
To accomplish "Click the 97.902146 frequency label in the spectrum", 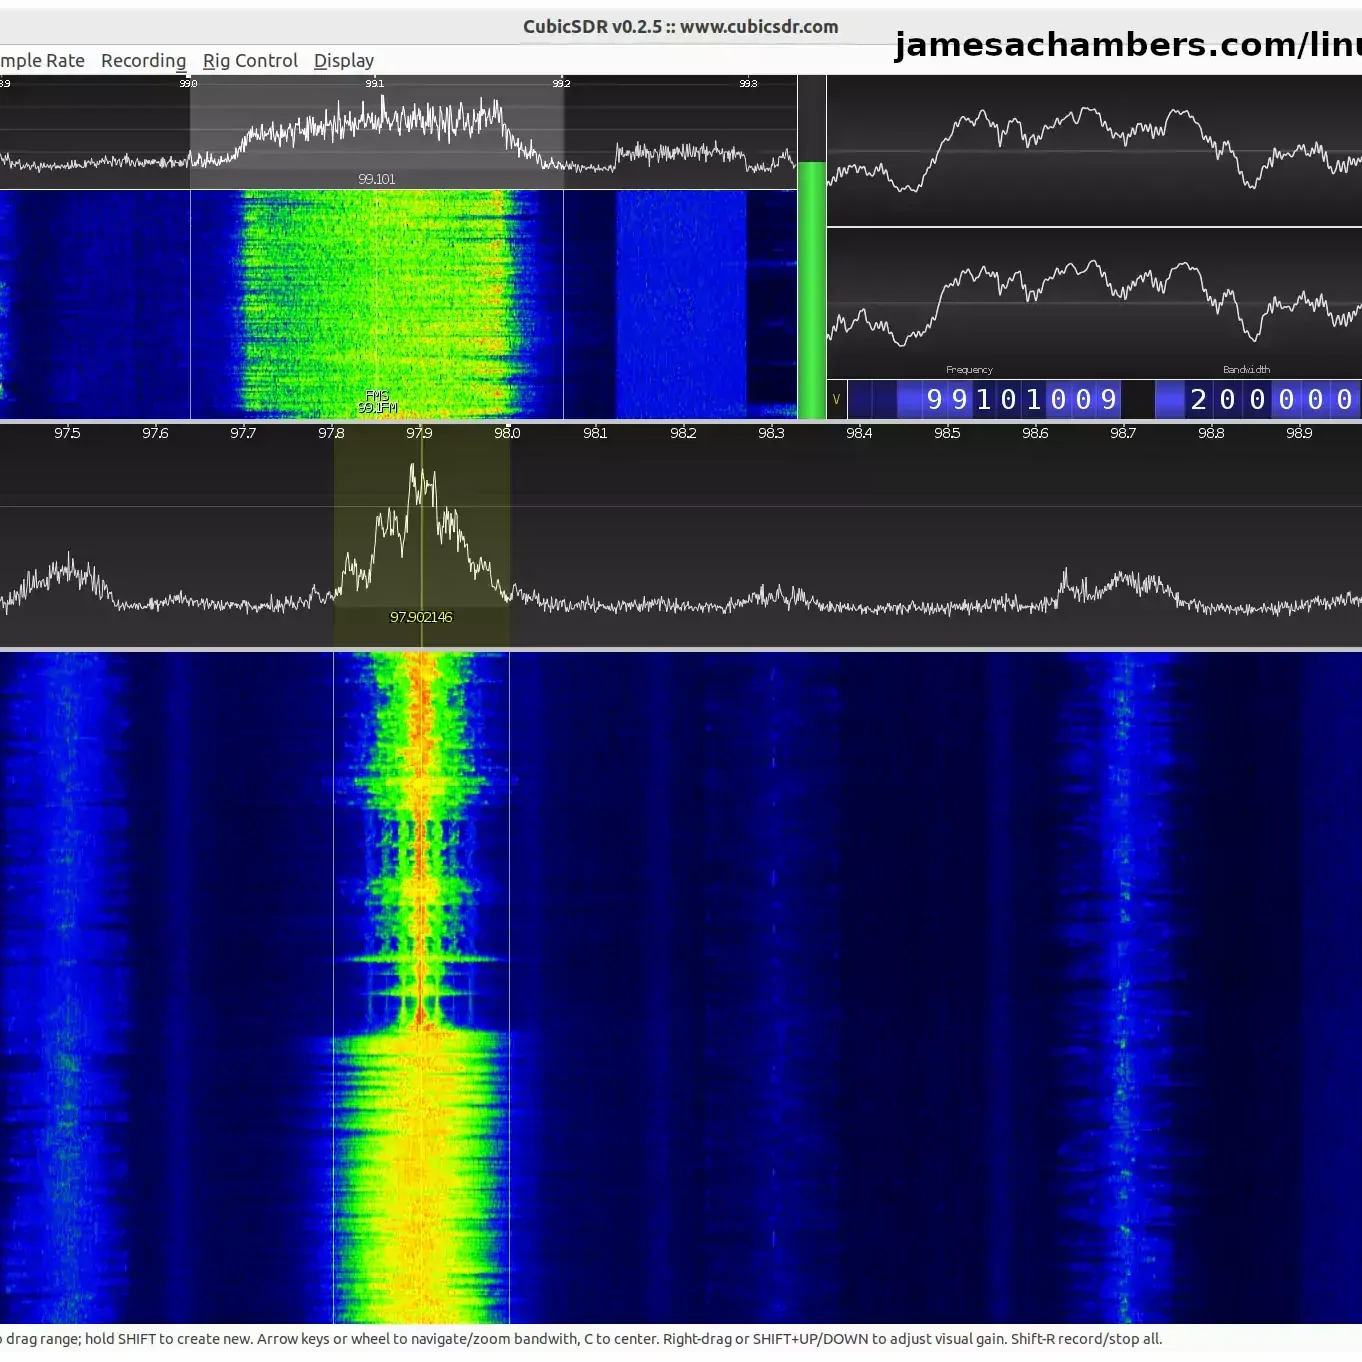I will (x=421, y=617).
